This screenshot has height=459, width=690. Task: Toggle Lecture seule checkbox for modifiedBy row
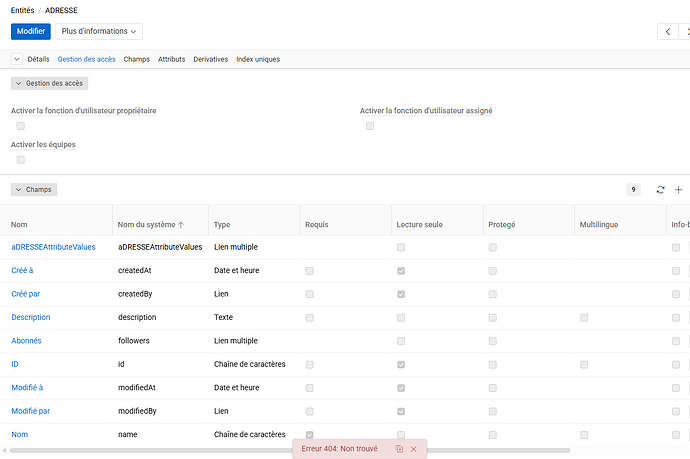[401, 411]
